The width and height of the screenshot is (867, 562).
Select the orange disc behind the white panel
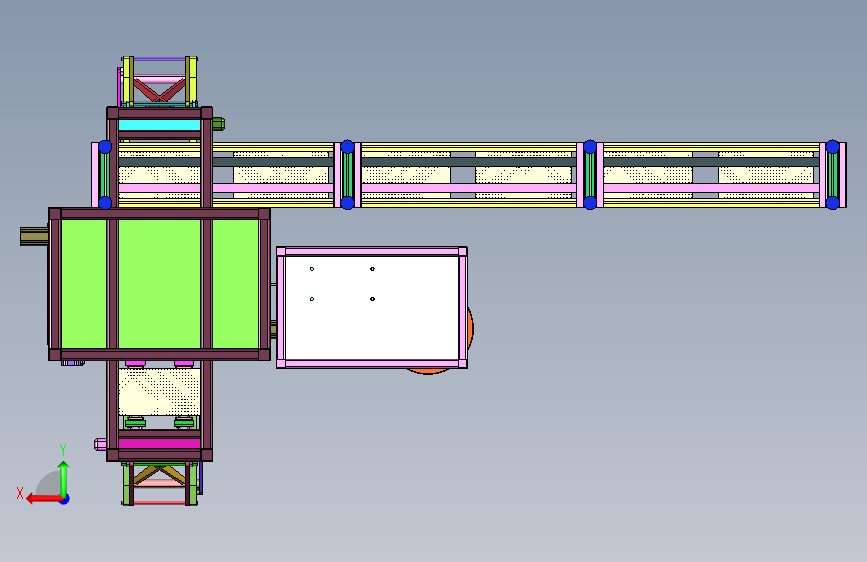click(470, 329)
